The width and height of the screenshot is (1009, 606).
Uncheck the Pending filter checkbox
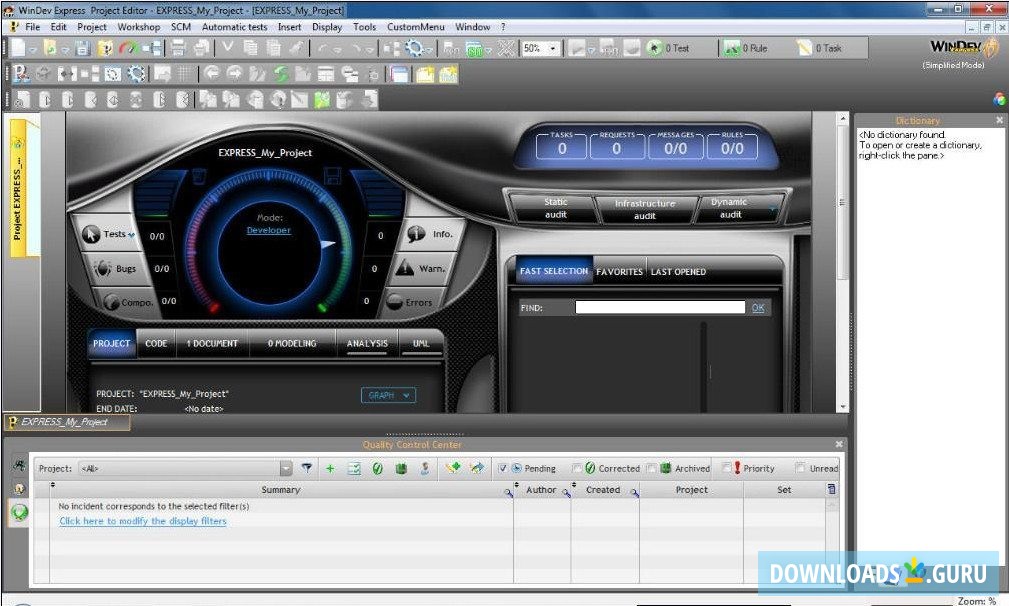click(x=502, y=468)
